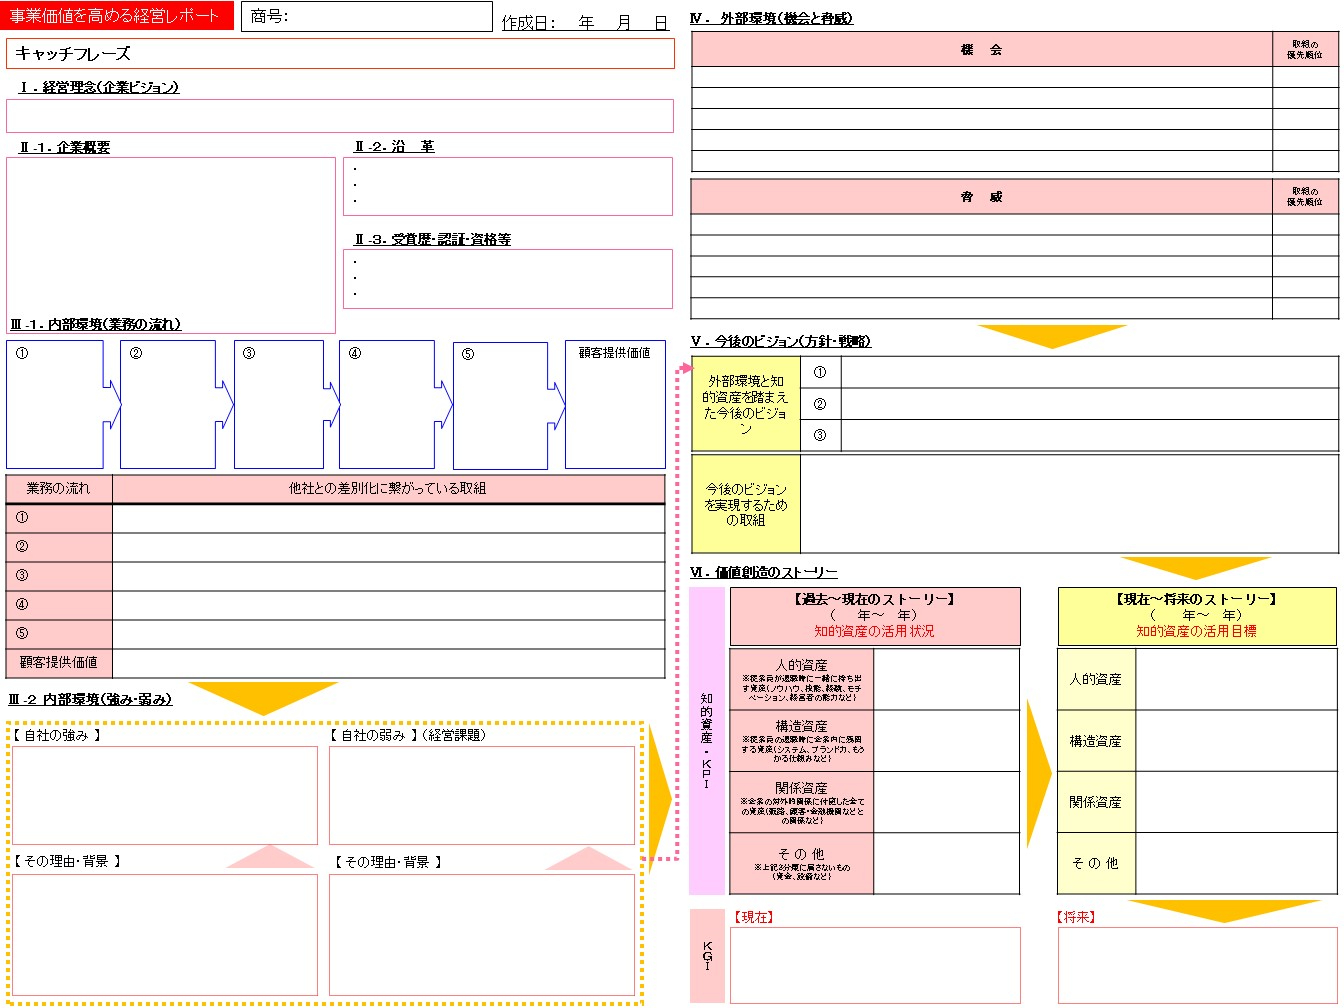1344x1008 pixels.
Task: Click the first 機会 opportunity row
Action: click(x=982, y=77)
